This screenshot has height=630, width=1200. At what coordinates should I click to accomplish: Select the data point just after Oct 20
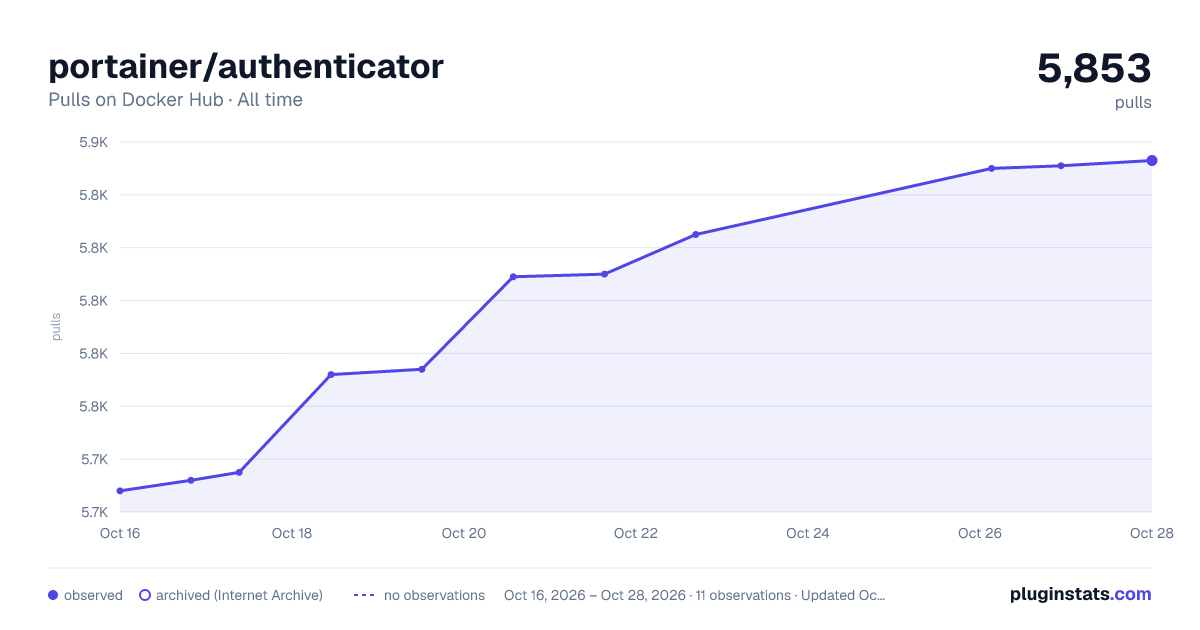tap(513, 277)
